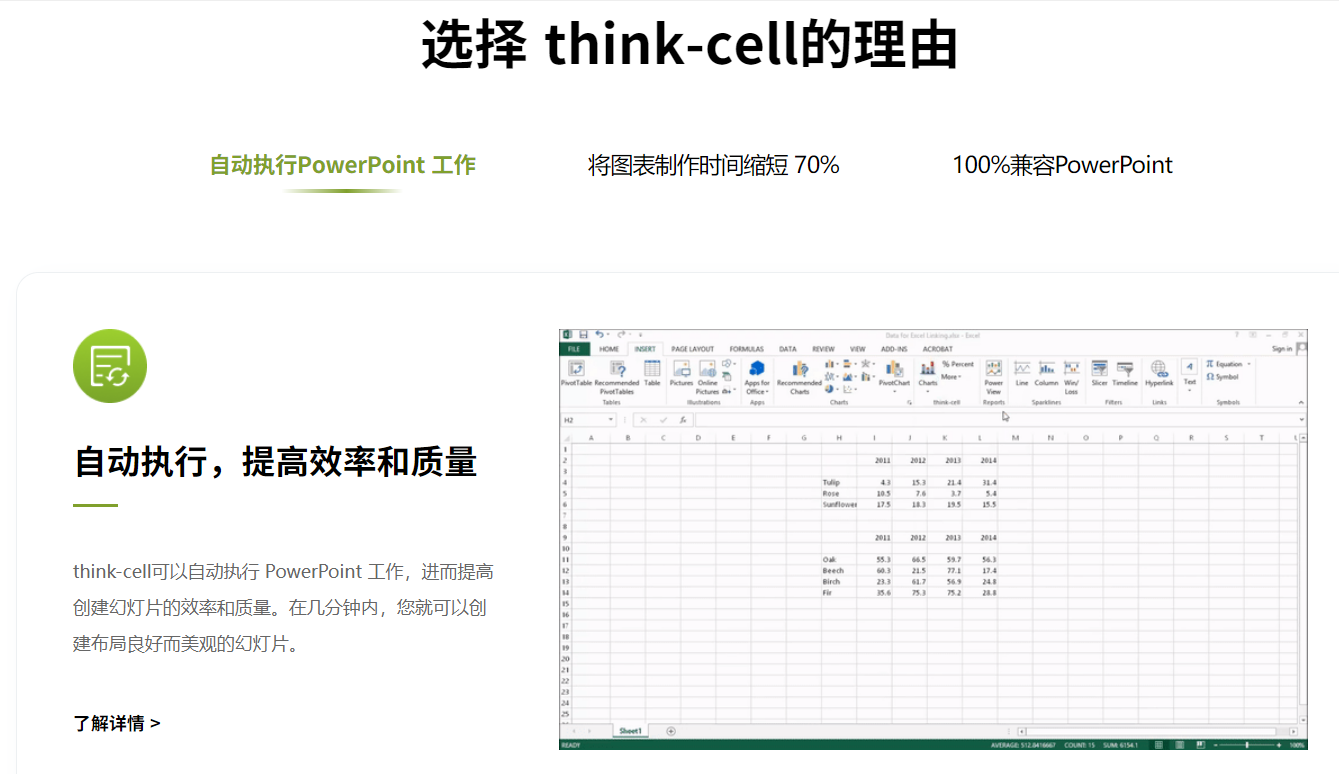Click the Undo arrow in Excel title bar

600,334
